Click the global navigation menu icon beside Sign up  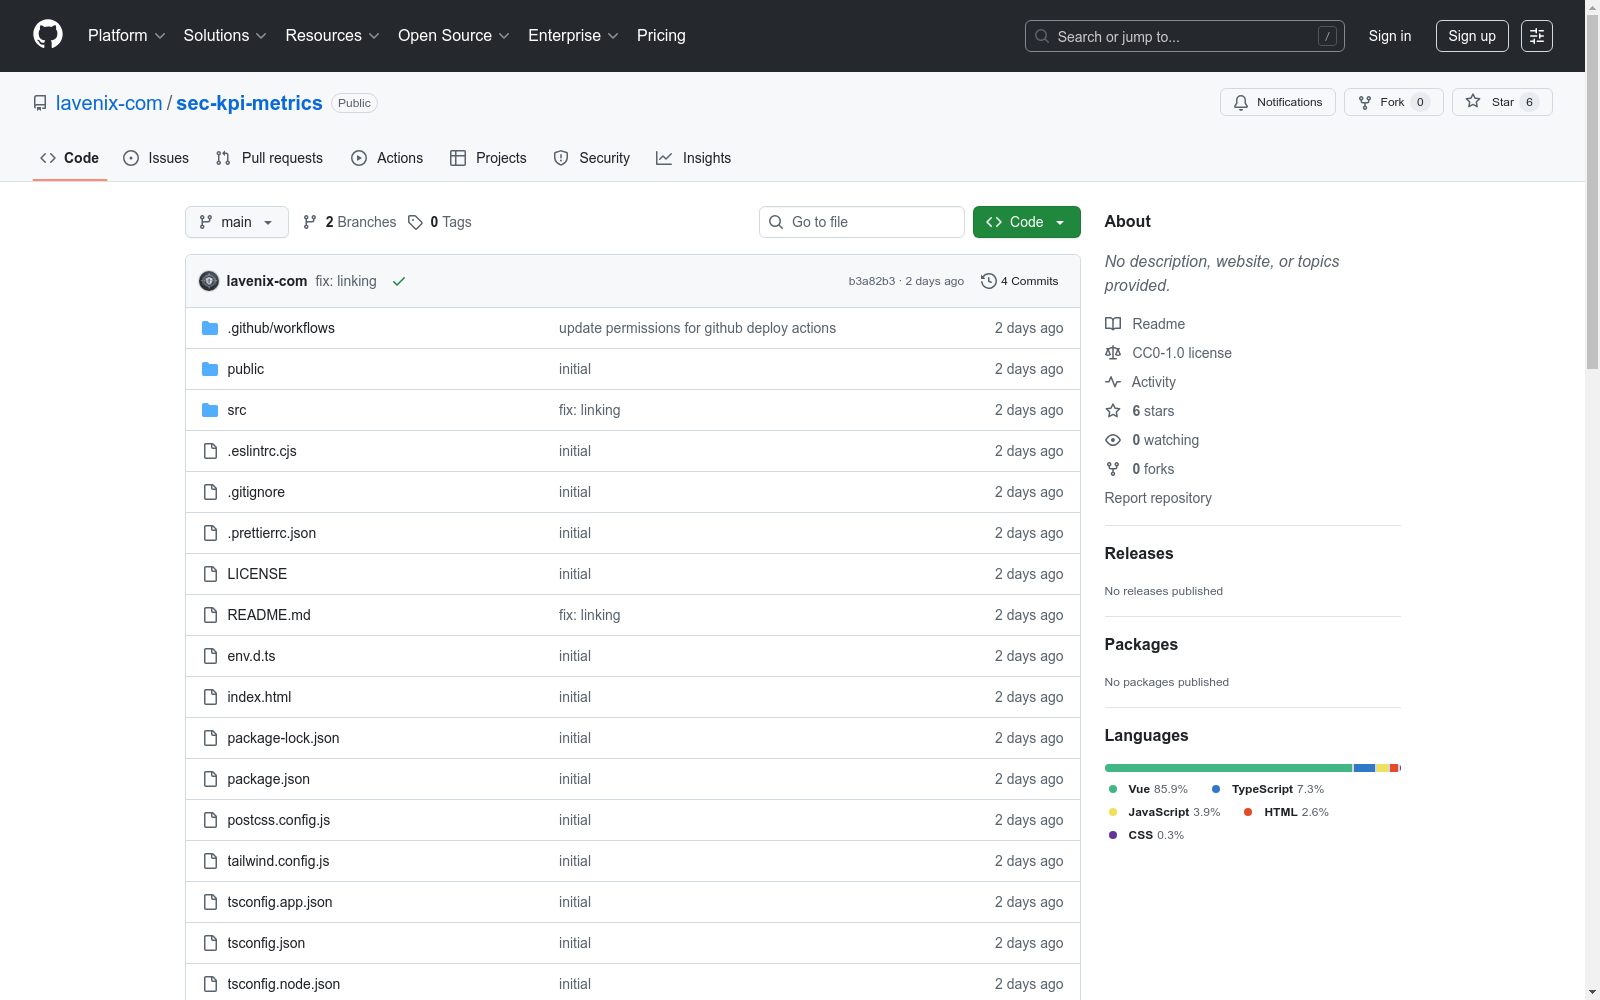[1537, 36]
